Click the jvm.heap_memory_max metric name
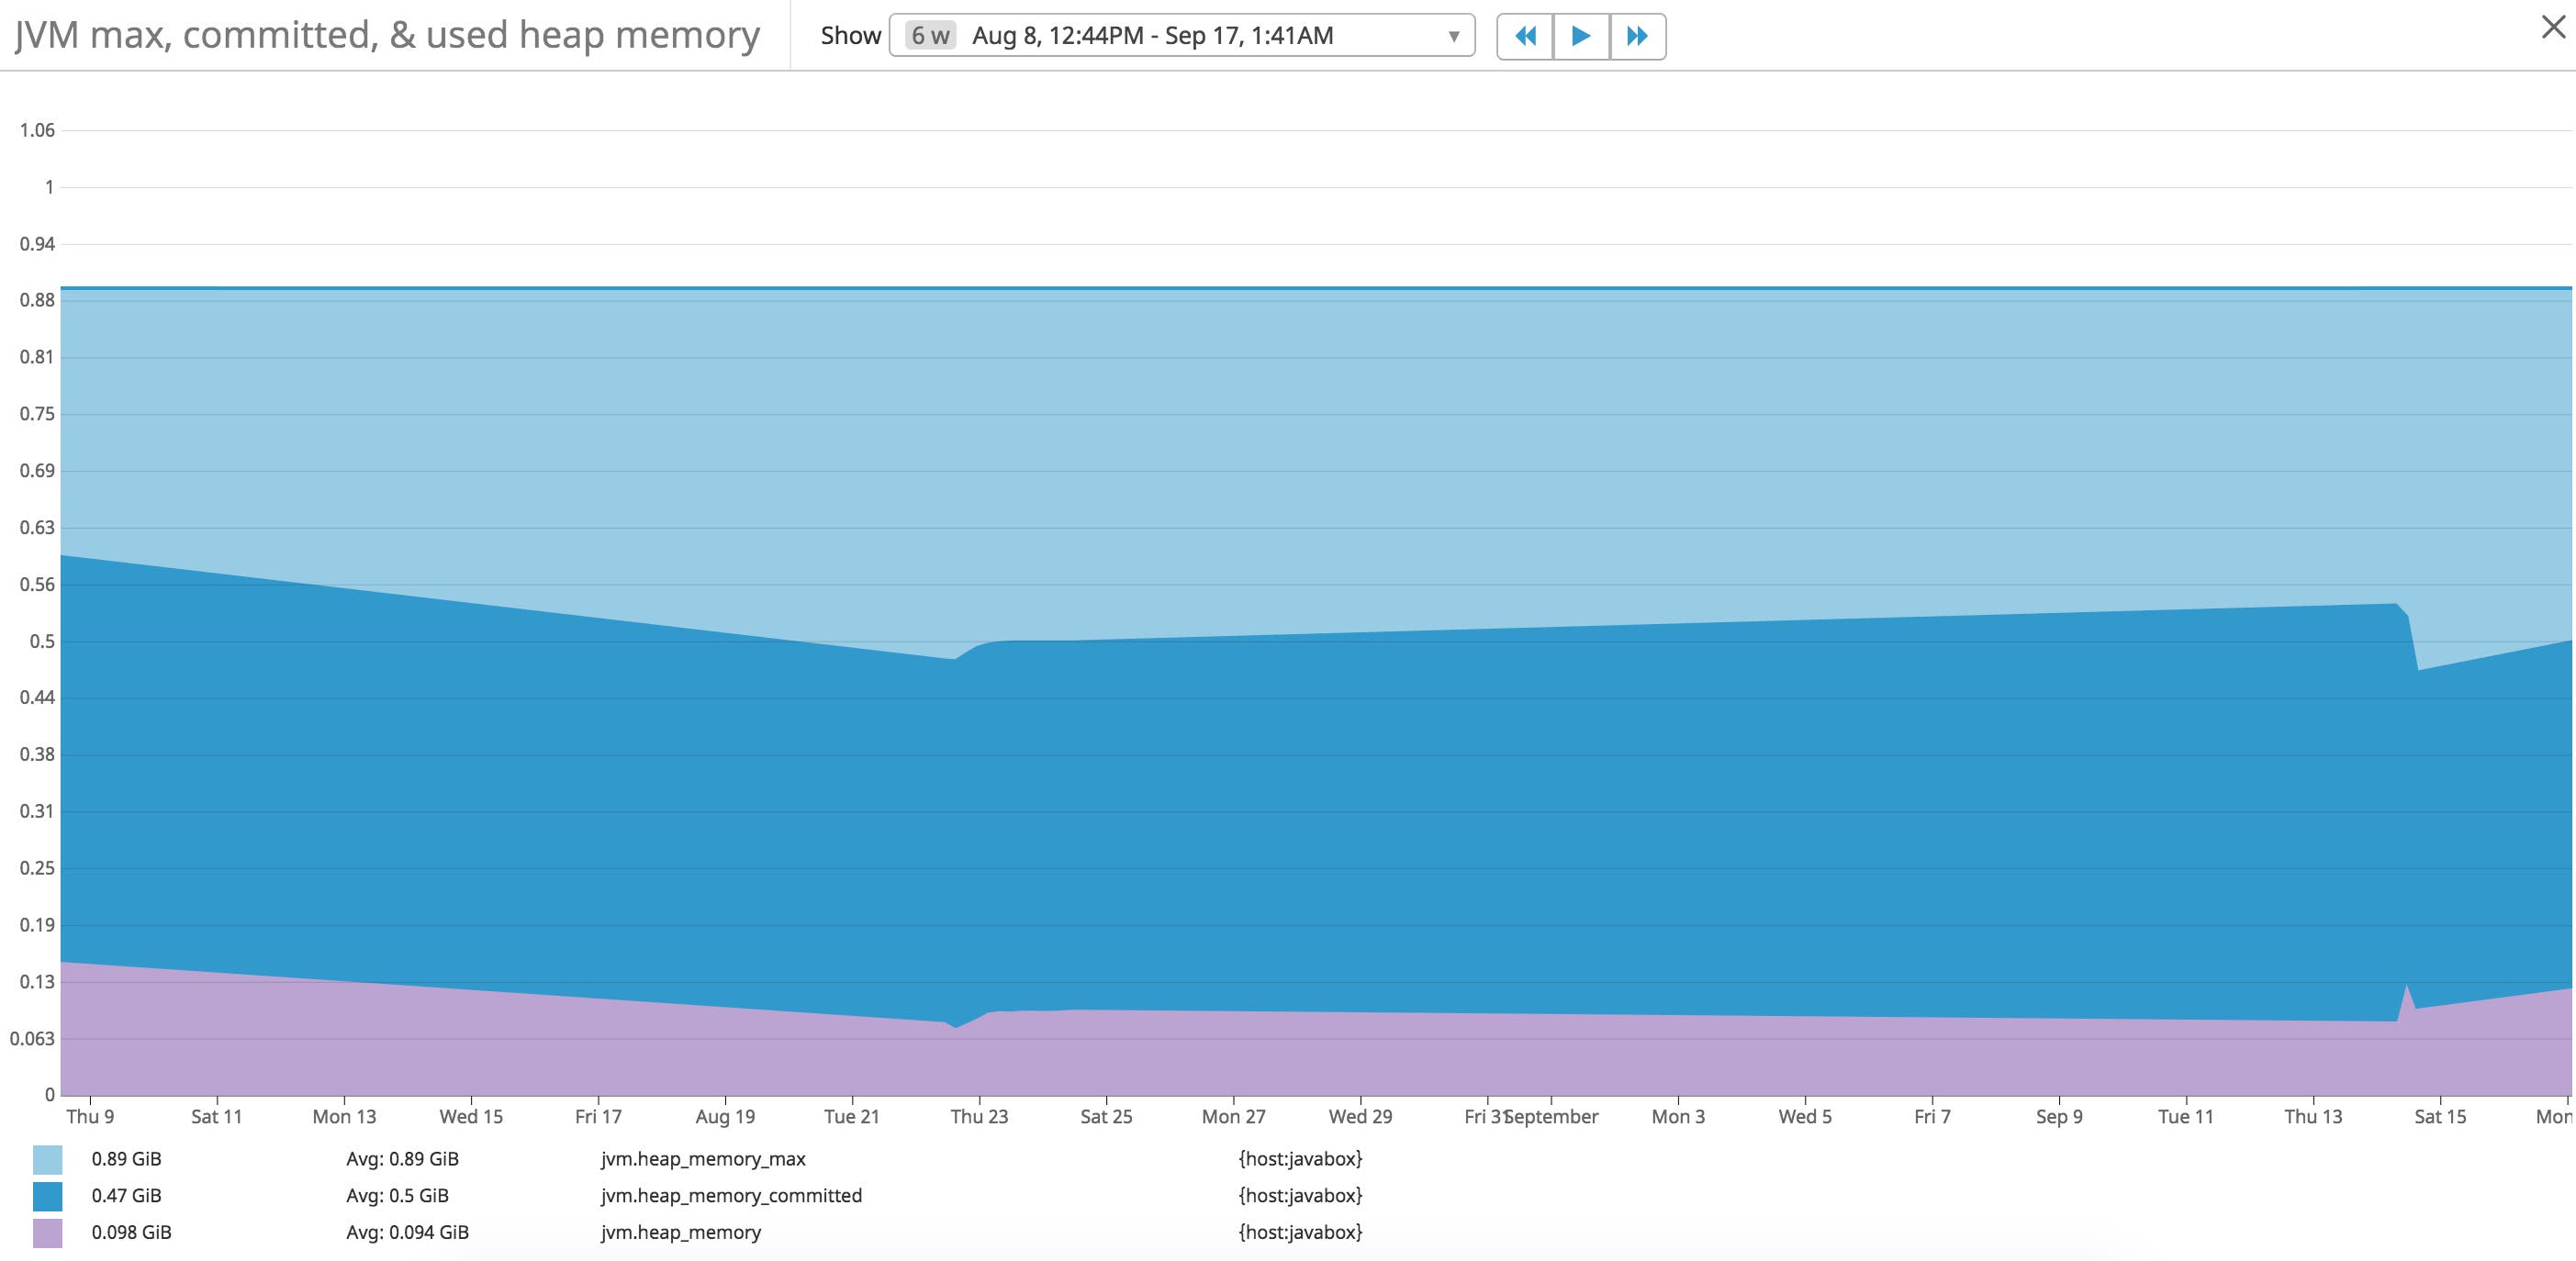 [705, 1159]
